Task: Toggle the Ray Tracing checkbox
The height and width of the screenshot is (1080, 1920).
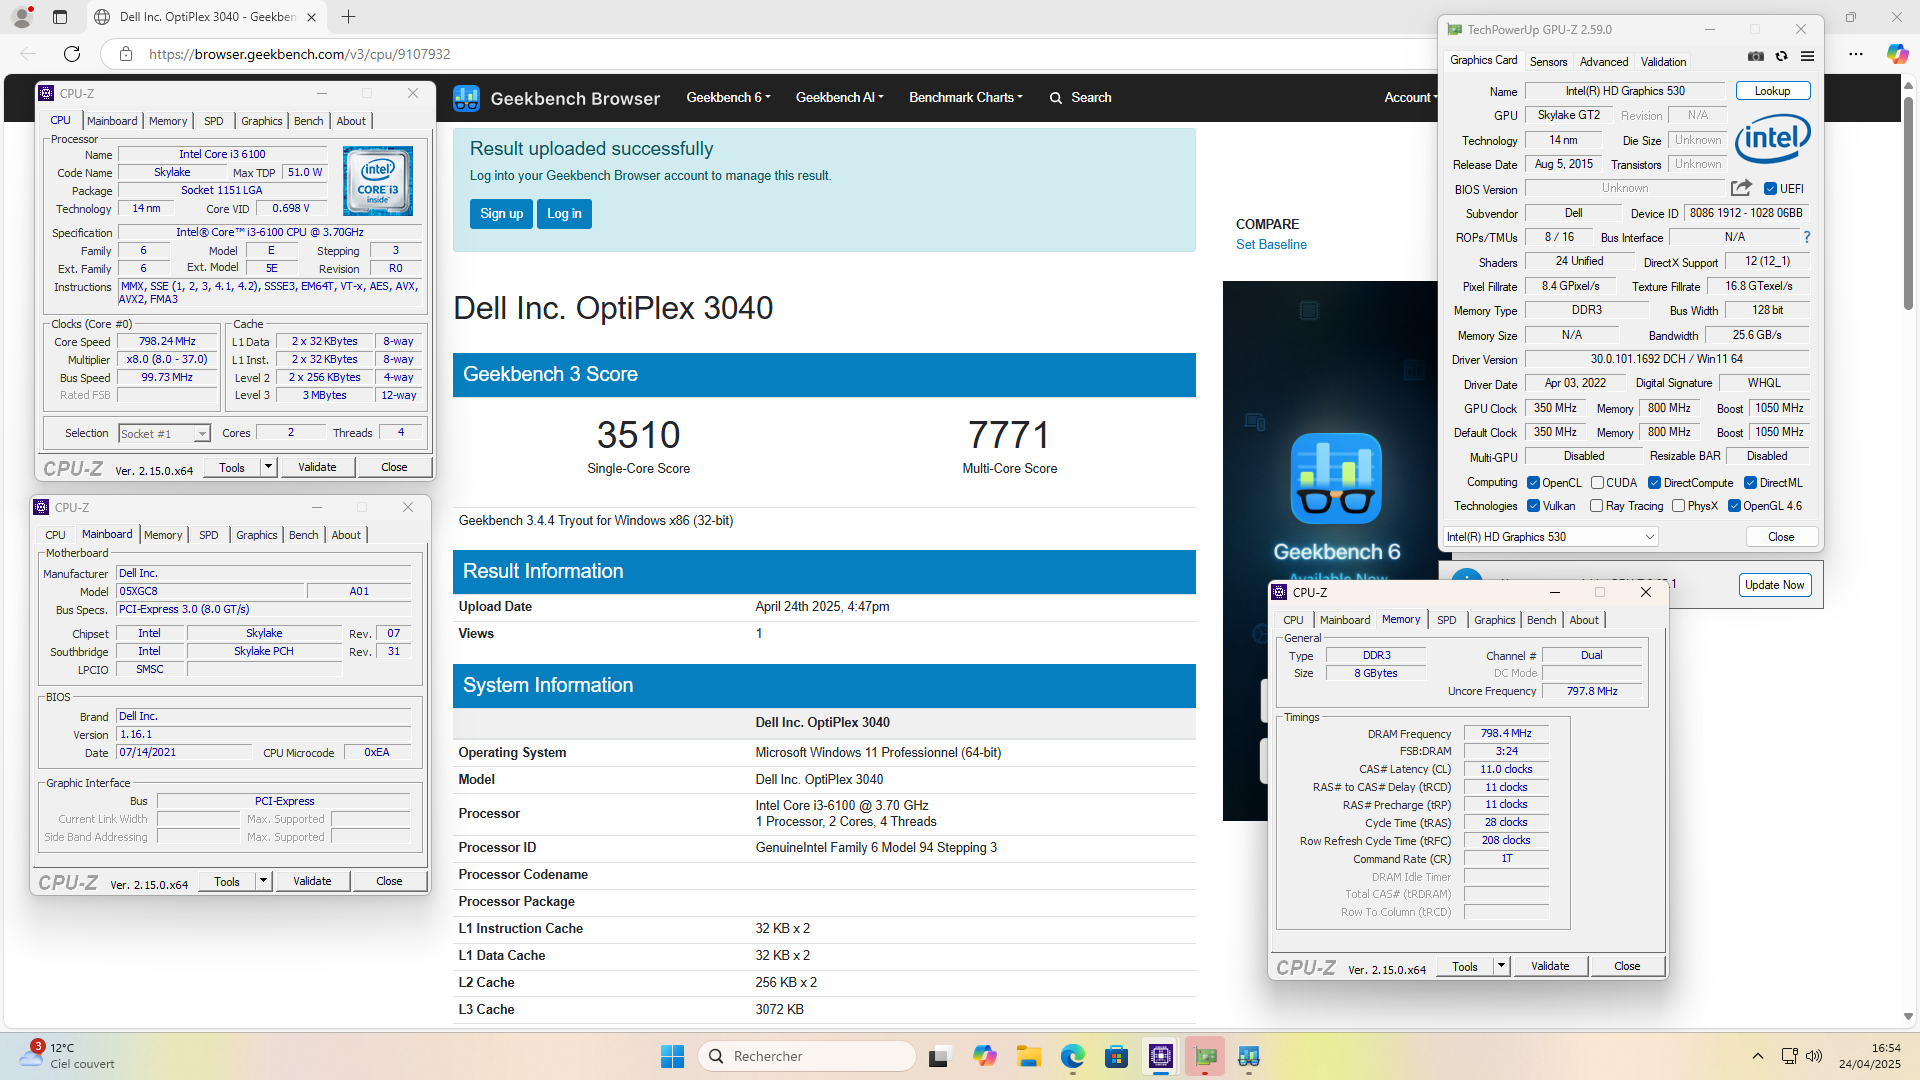Action: click(x=1597, y=506)
